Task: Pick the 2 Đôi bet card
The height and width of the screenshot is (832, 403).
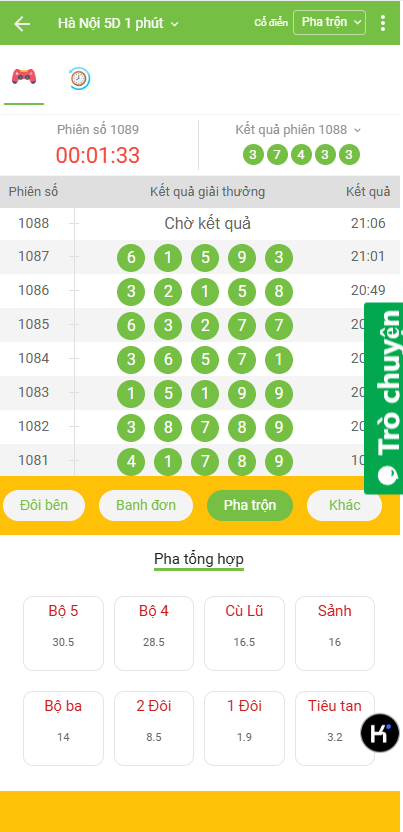Action: 154,729
